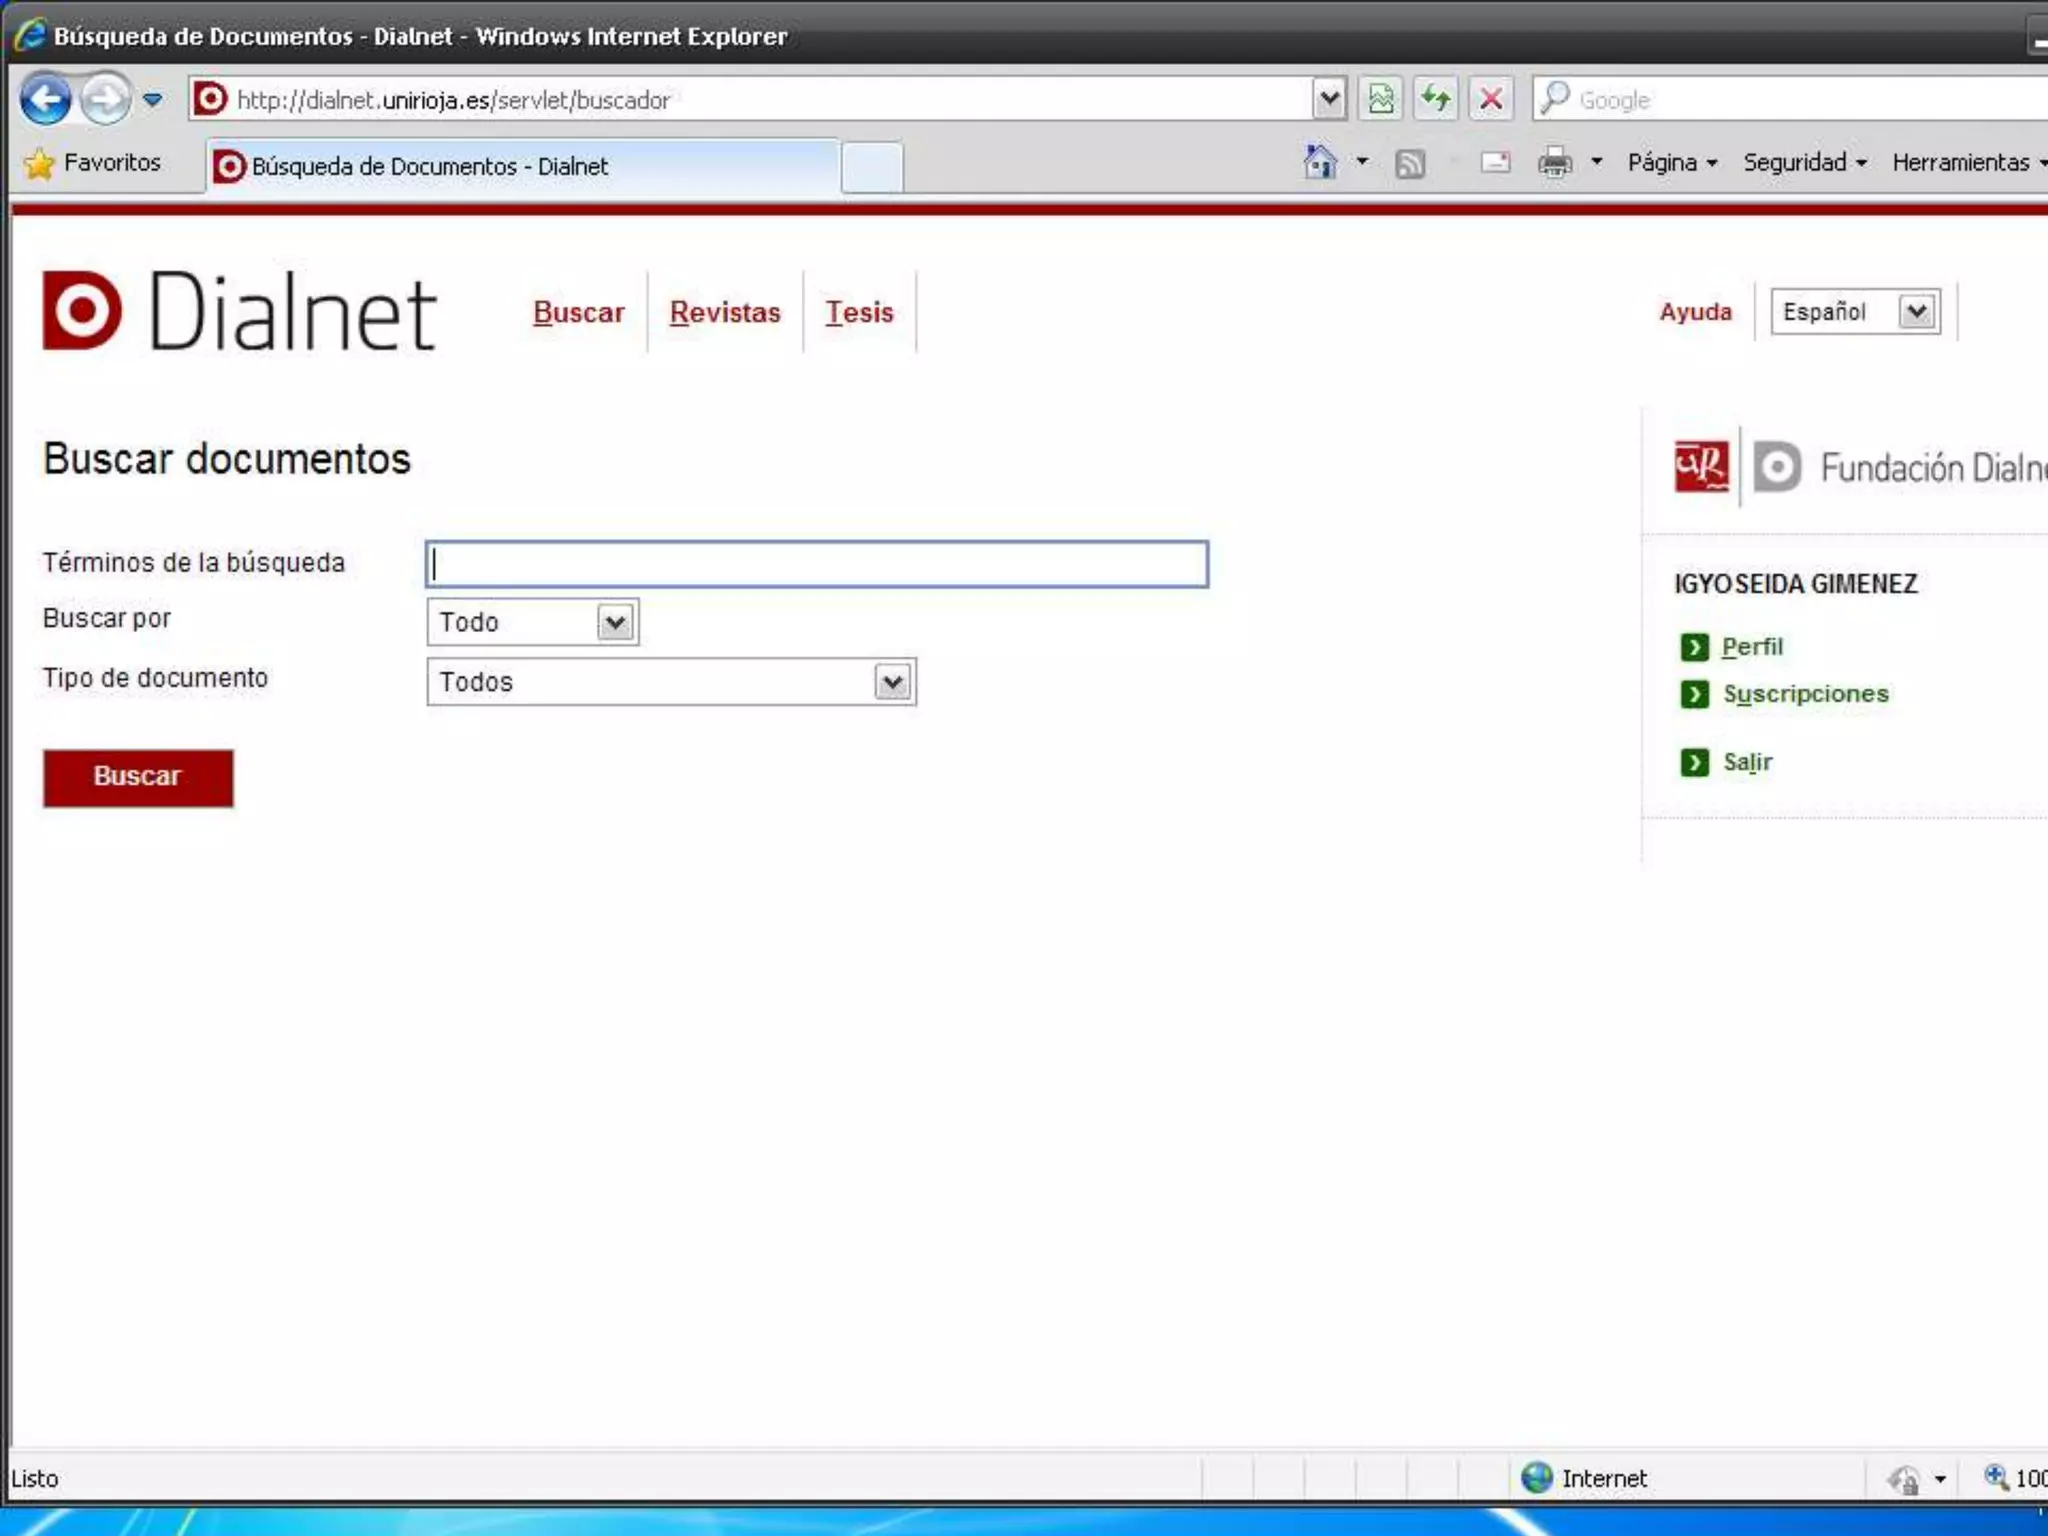Screen dimensions: 2048x1536
Task: Open the Tipo de documento dropdown
Action: (x=892, y=682)
